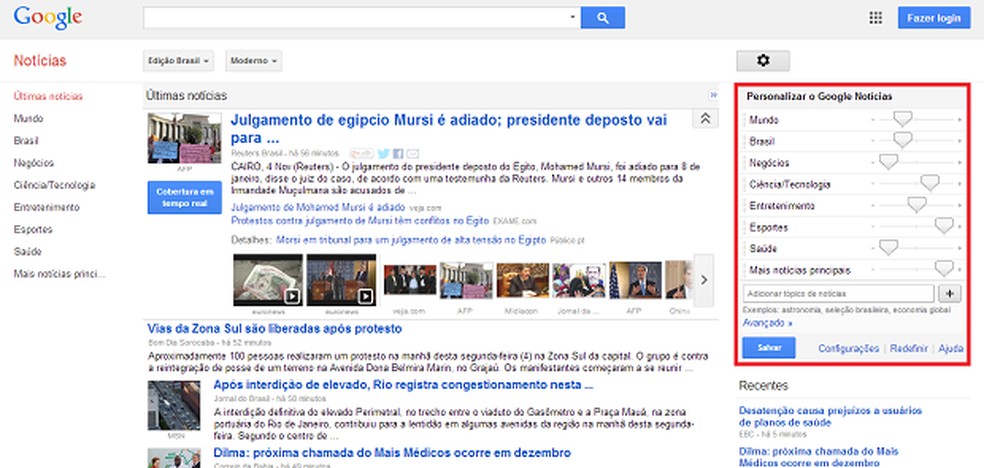
Task: Open the Google apps grid icon
Action: pyautogui.click(x=875, y=18)
